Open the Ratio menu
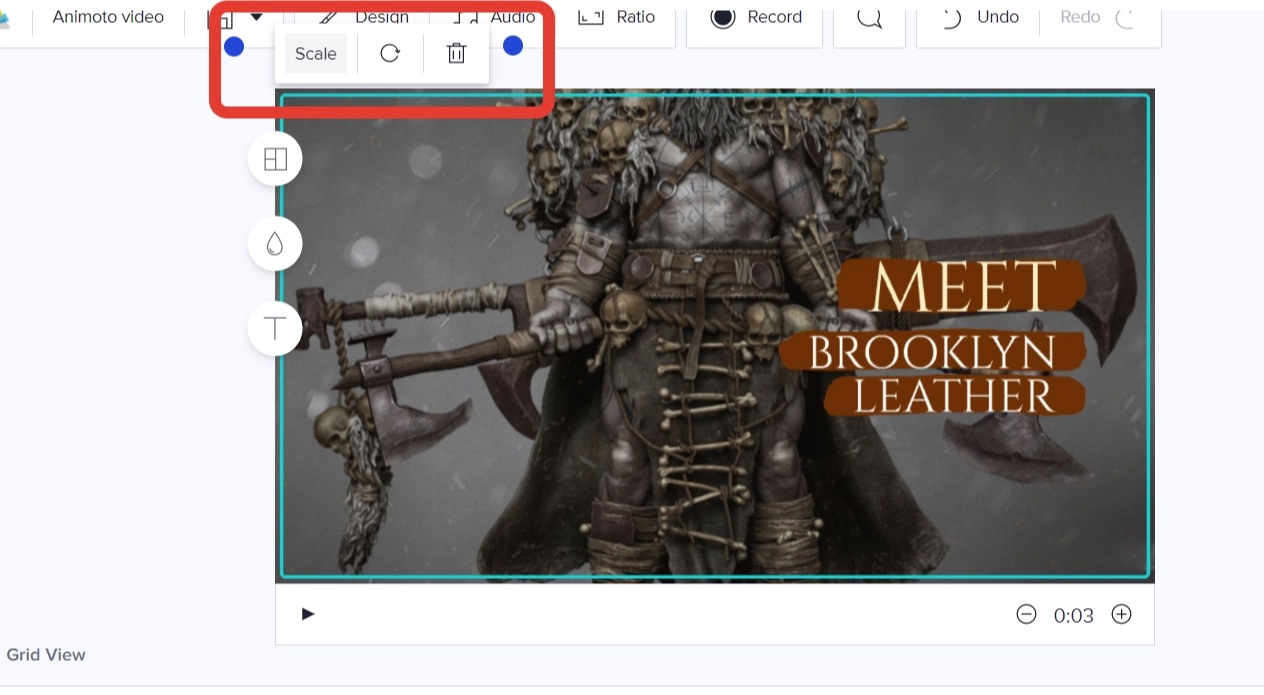The image size is (1264, 695). (x=617, y=17)
